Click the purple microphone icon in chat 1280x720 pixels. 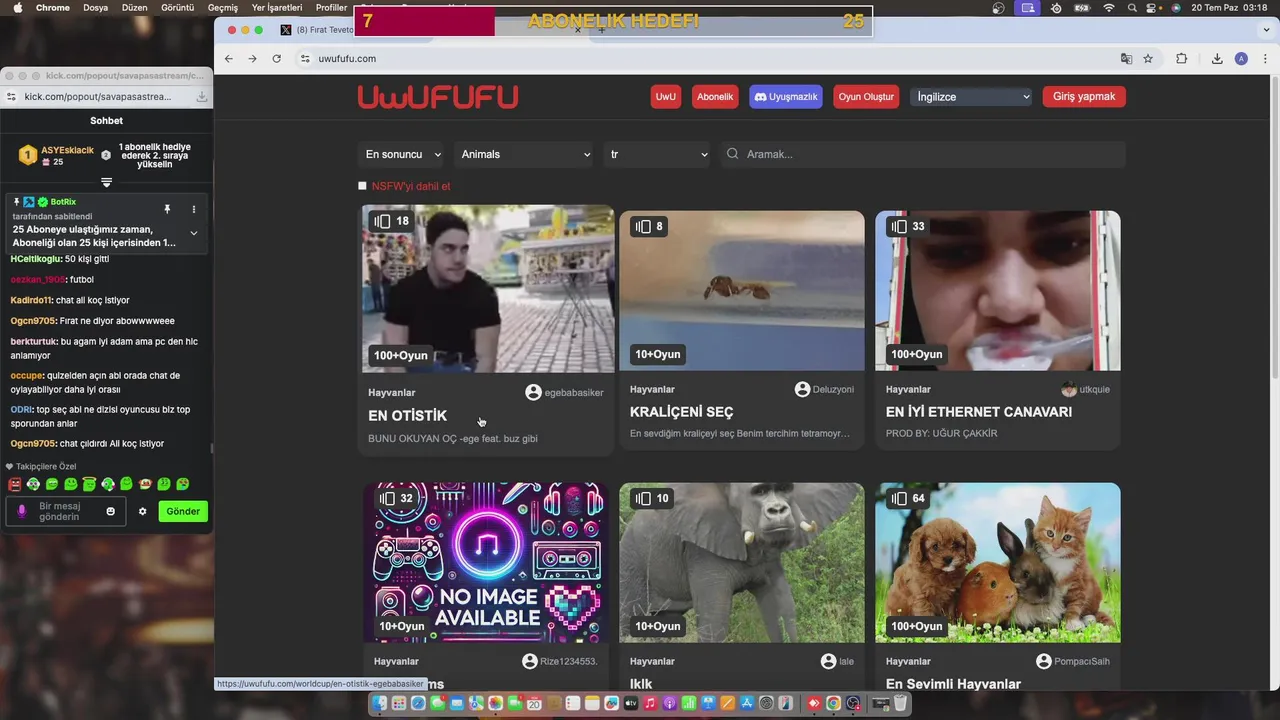22,511
